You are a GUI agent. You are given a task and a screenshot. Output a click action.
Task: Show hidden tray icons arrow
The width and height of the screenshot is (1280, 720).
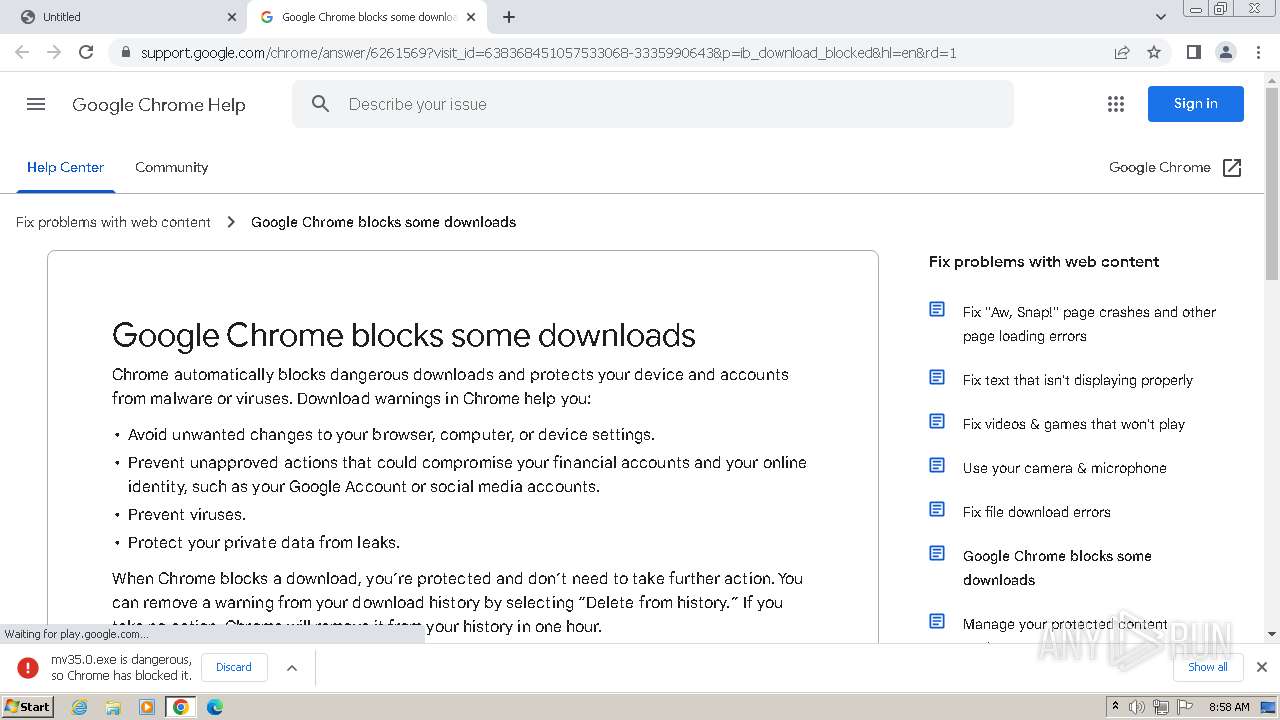[x=1115, y=707]
